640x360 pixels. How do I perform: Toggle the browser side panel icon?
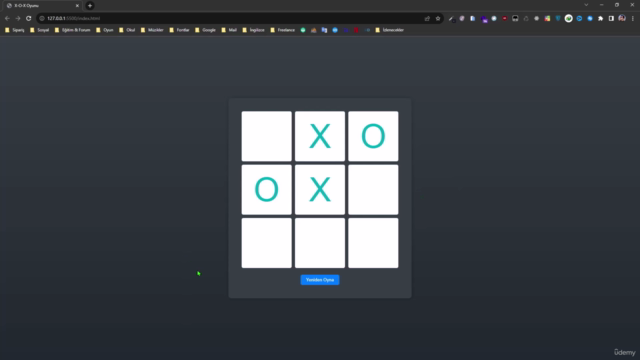pos(611,18)
